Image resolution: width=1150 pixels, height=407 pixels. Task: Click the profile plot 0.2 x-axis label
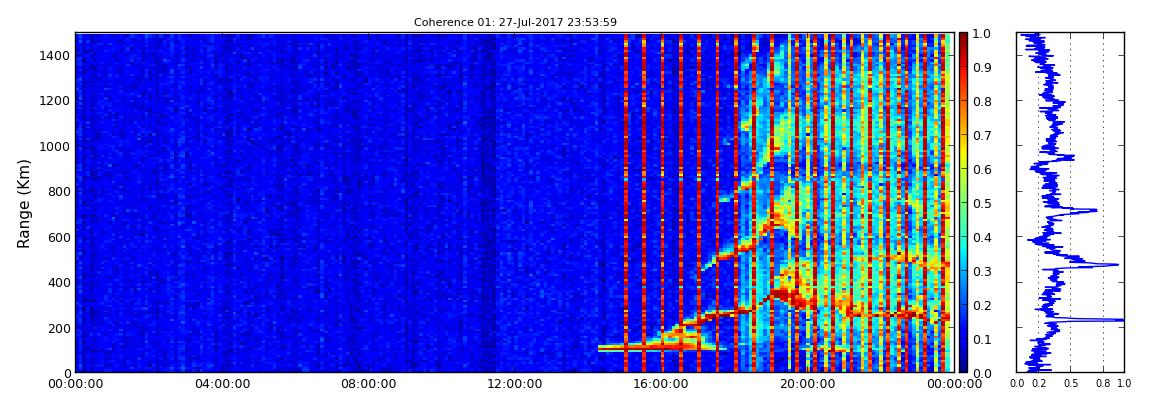click(x=1039, y=384)
